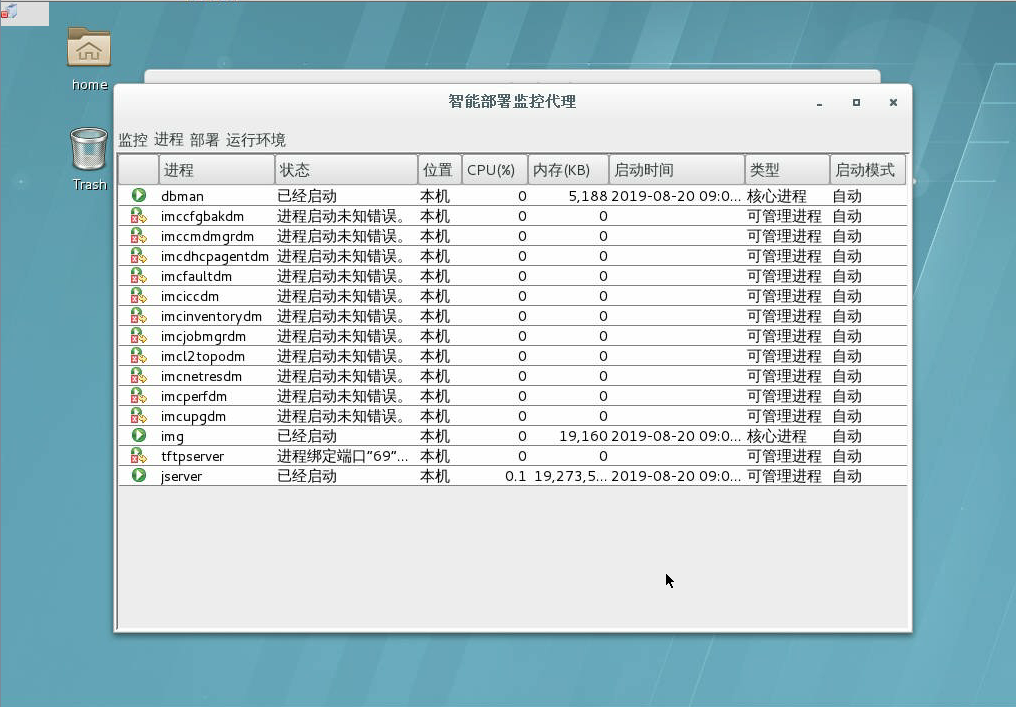
Task: Select the tftpserver process name
Action: 192,456
